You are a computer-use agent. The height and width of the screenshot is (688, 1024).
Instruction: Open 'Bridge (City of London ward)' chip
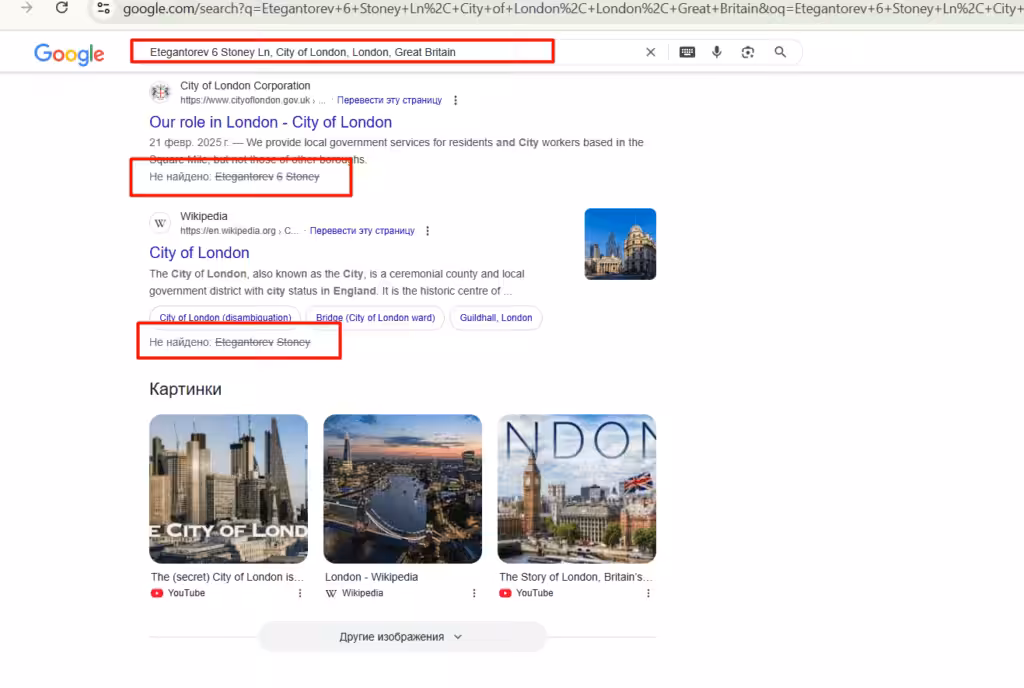click(376, 318)
